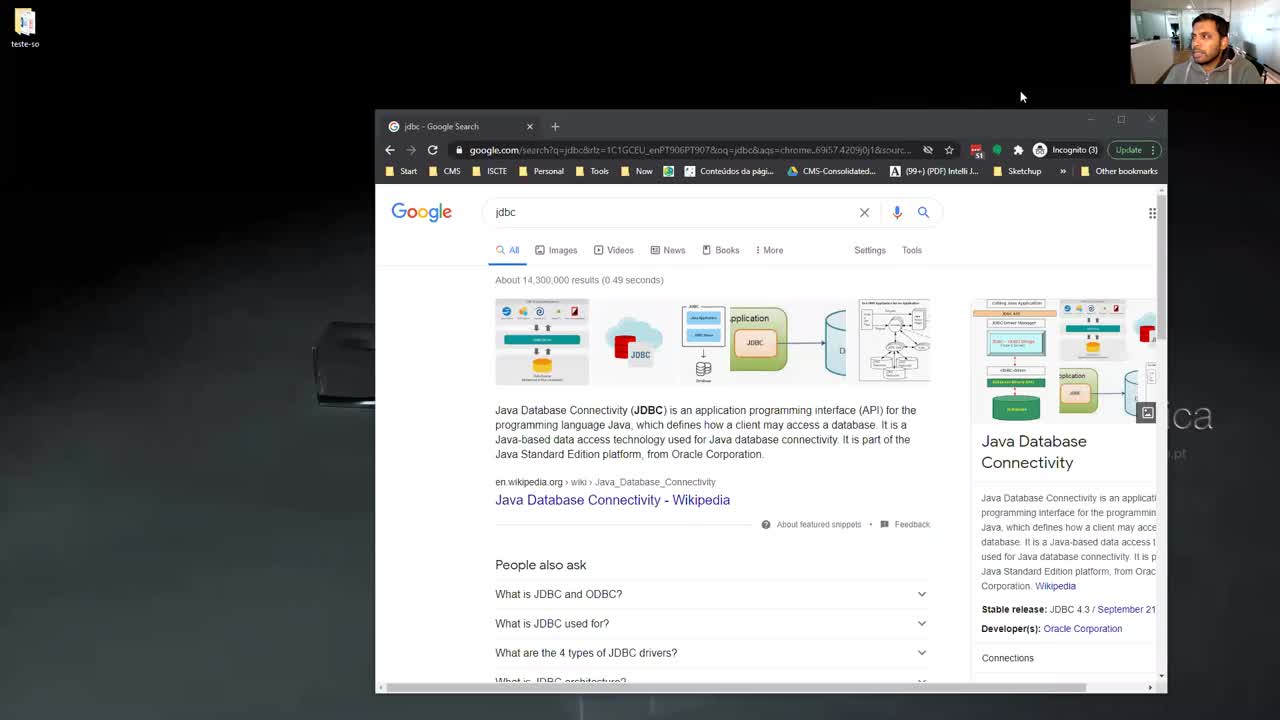Click the Google logo
Viewport: 1280px width, 720px height.
coord(421,211)
